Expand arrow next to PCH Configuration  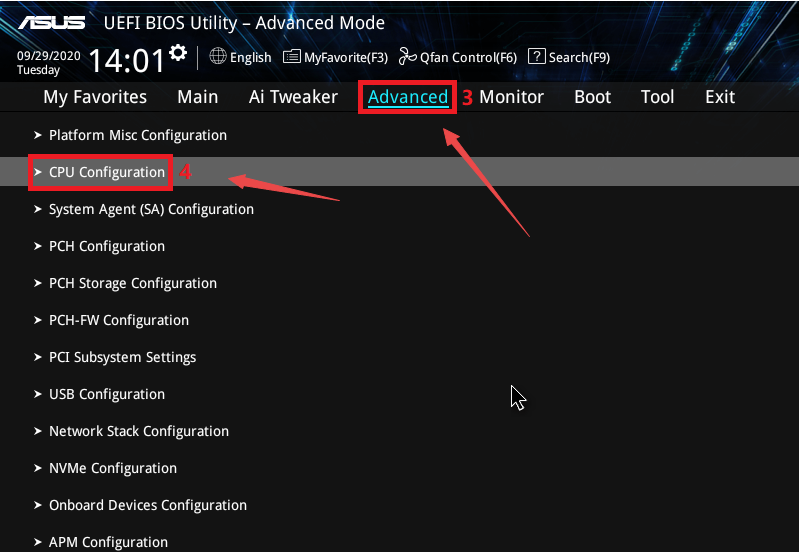[x=38, y=246]
